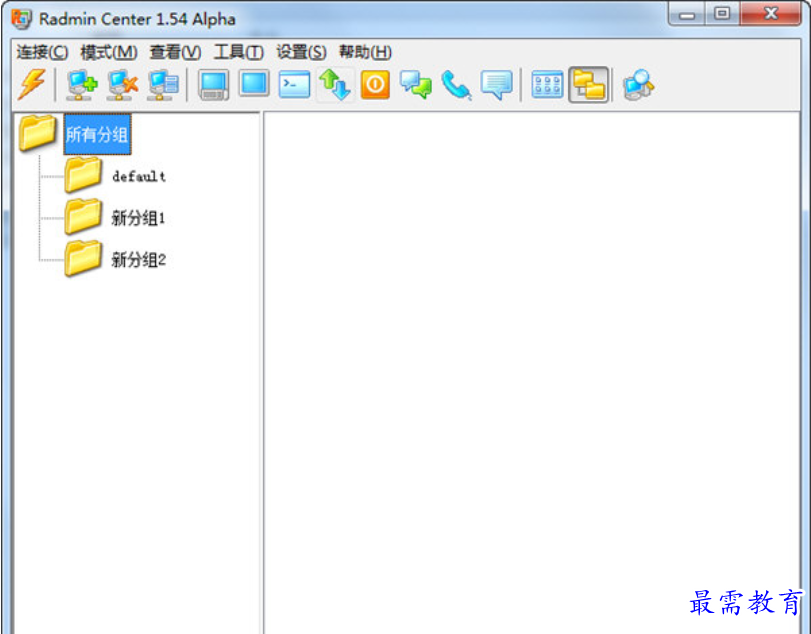
Task: Minimize the Radmin Center window
Action: pos(686,14)
